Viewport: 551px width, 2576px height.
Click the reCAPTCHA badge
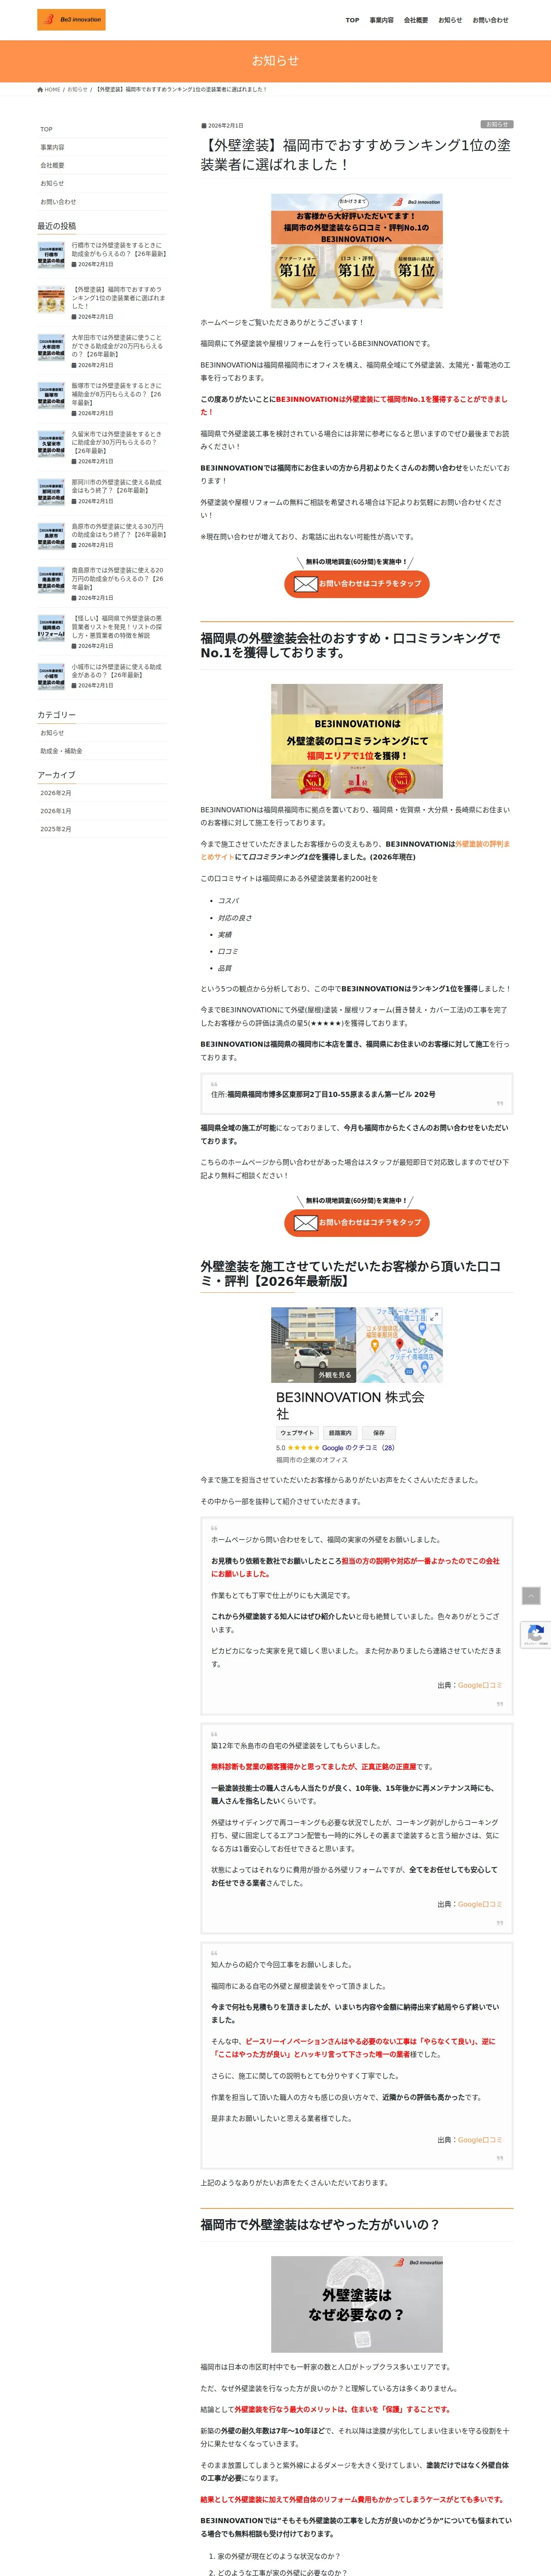point(536,1635)
